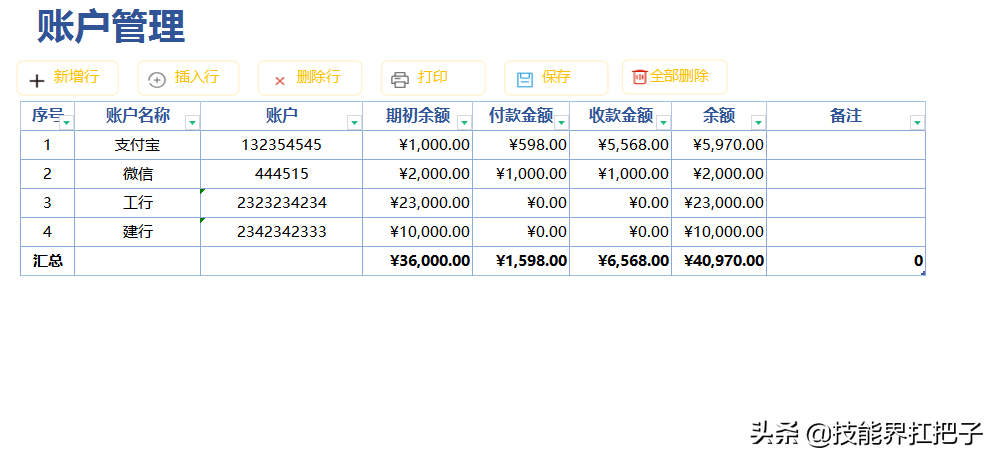Select the ¥5,970.00 balance cell

tap(719, 145)
